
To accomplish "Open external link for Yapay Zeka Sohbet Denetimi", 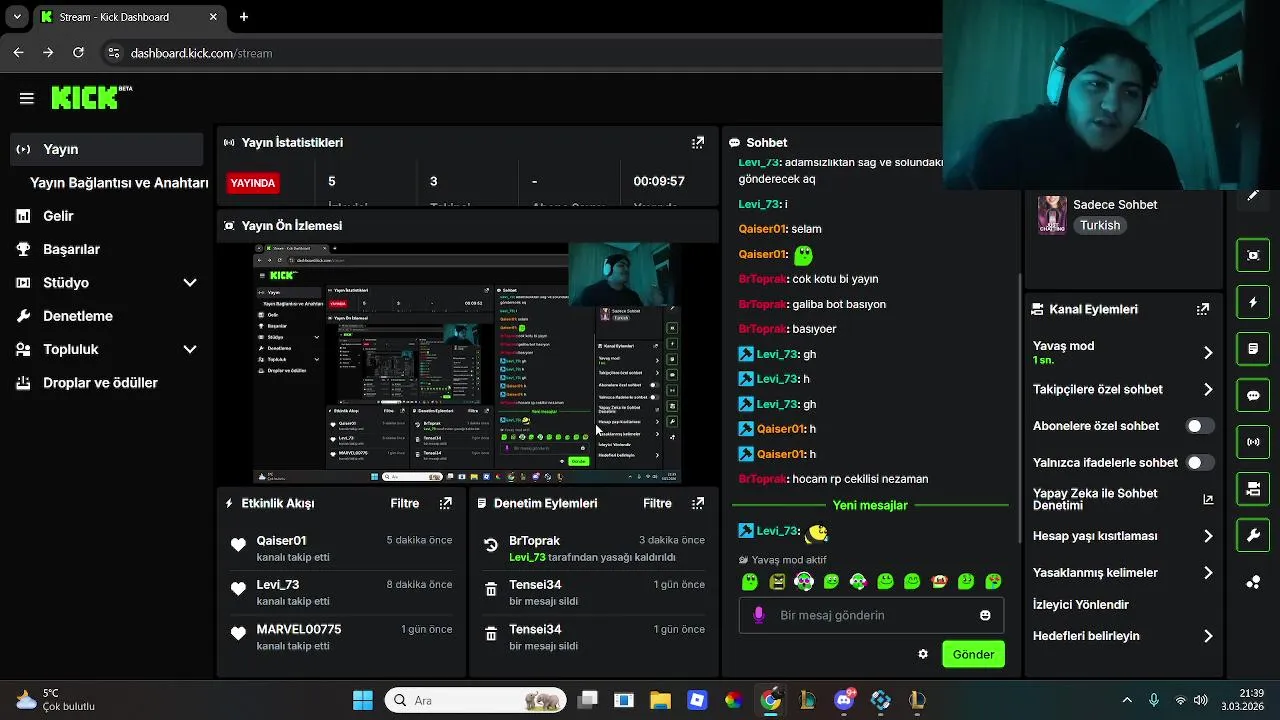I will click(x=1208, y=499).
